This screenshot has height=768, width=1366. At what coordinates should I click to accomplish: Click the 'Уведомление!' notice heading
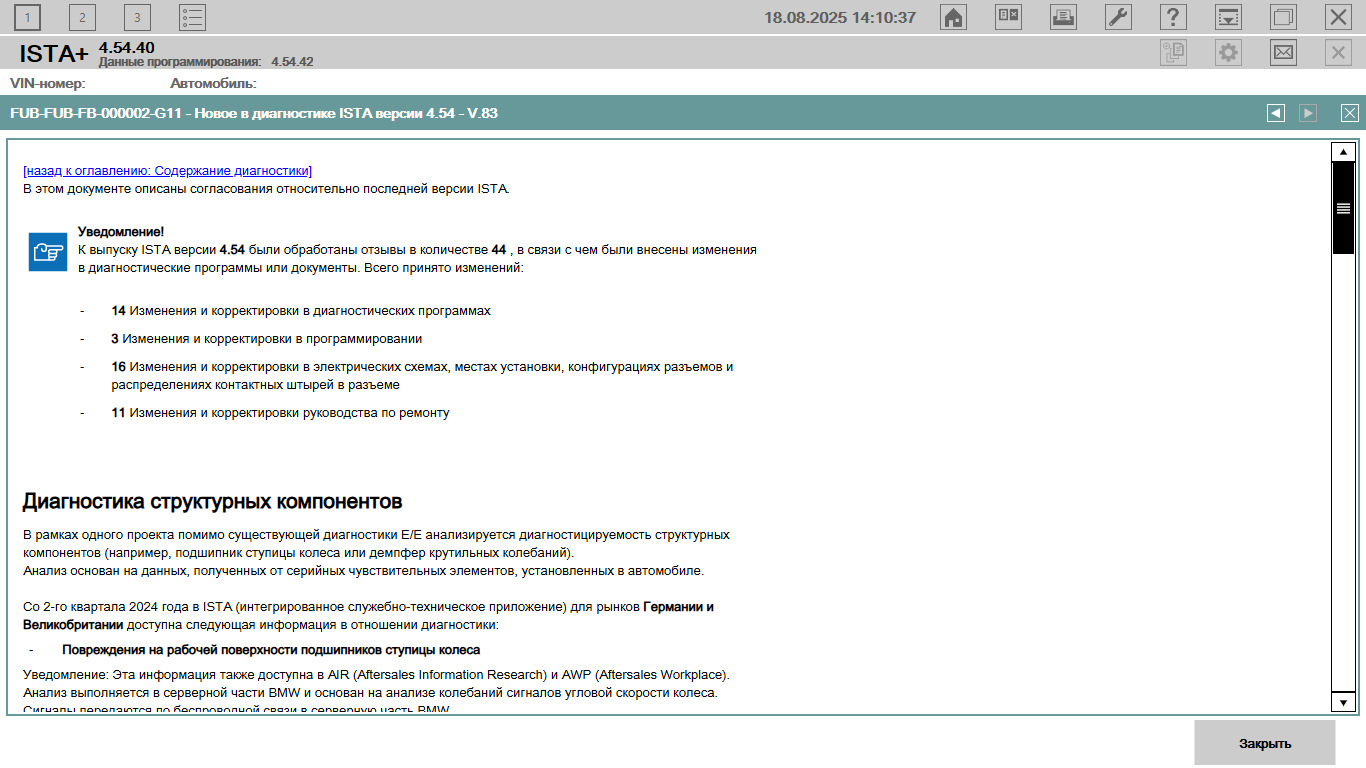tap(121, 232)
